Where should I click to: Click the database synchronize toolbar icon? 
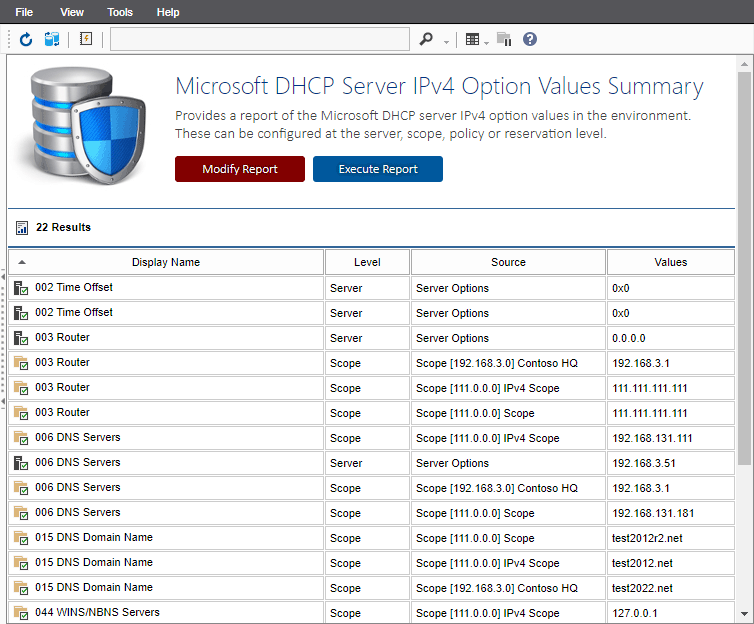point(52,39)
